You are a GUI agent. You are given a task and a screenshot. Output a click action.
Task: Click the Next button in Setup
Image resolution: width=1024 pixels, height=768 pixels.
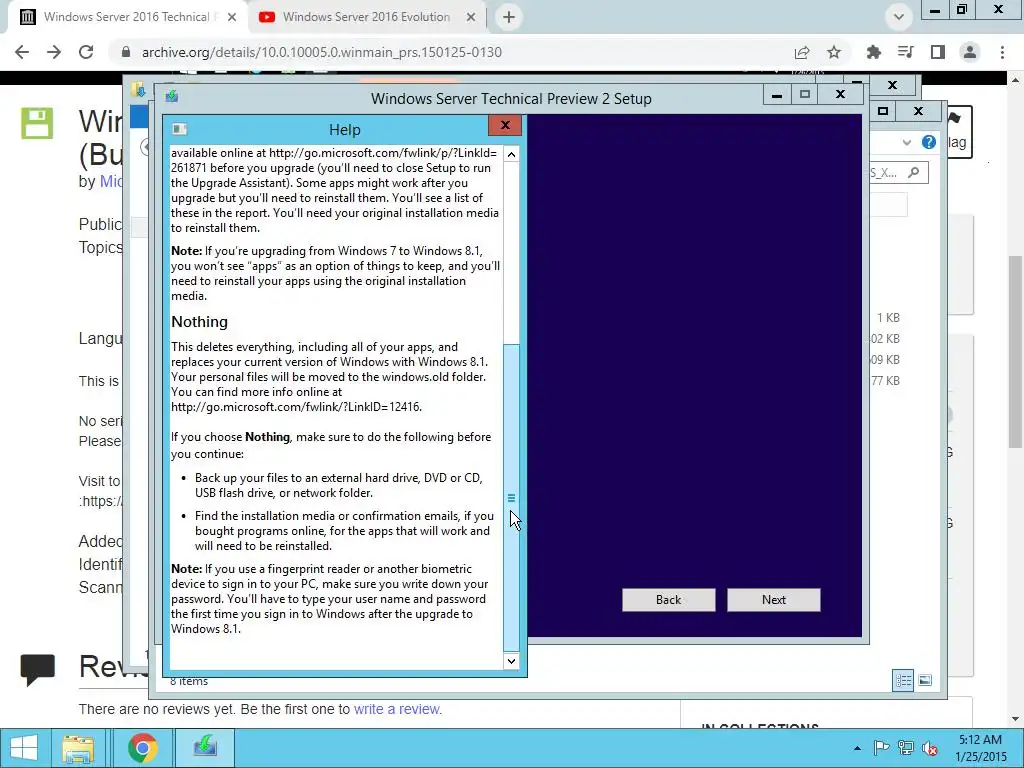773,600
